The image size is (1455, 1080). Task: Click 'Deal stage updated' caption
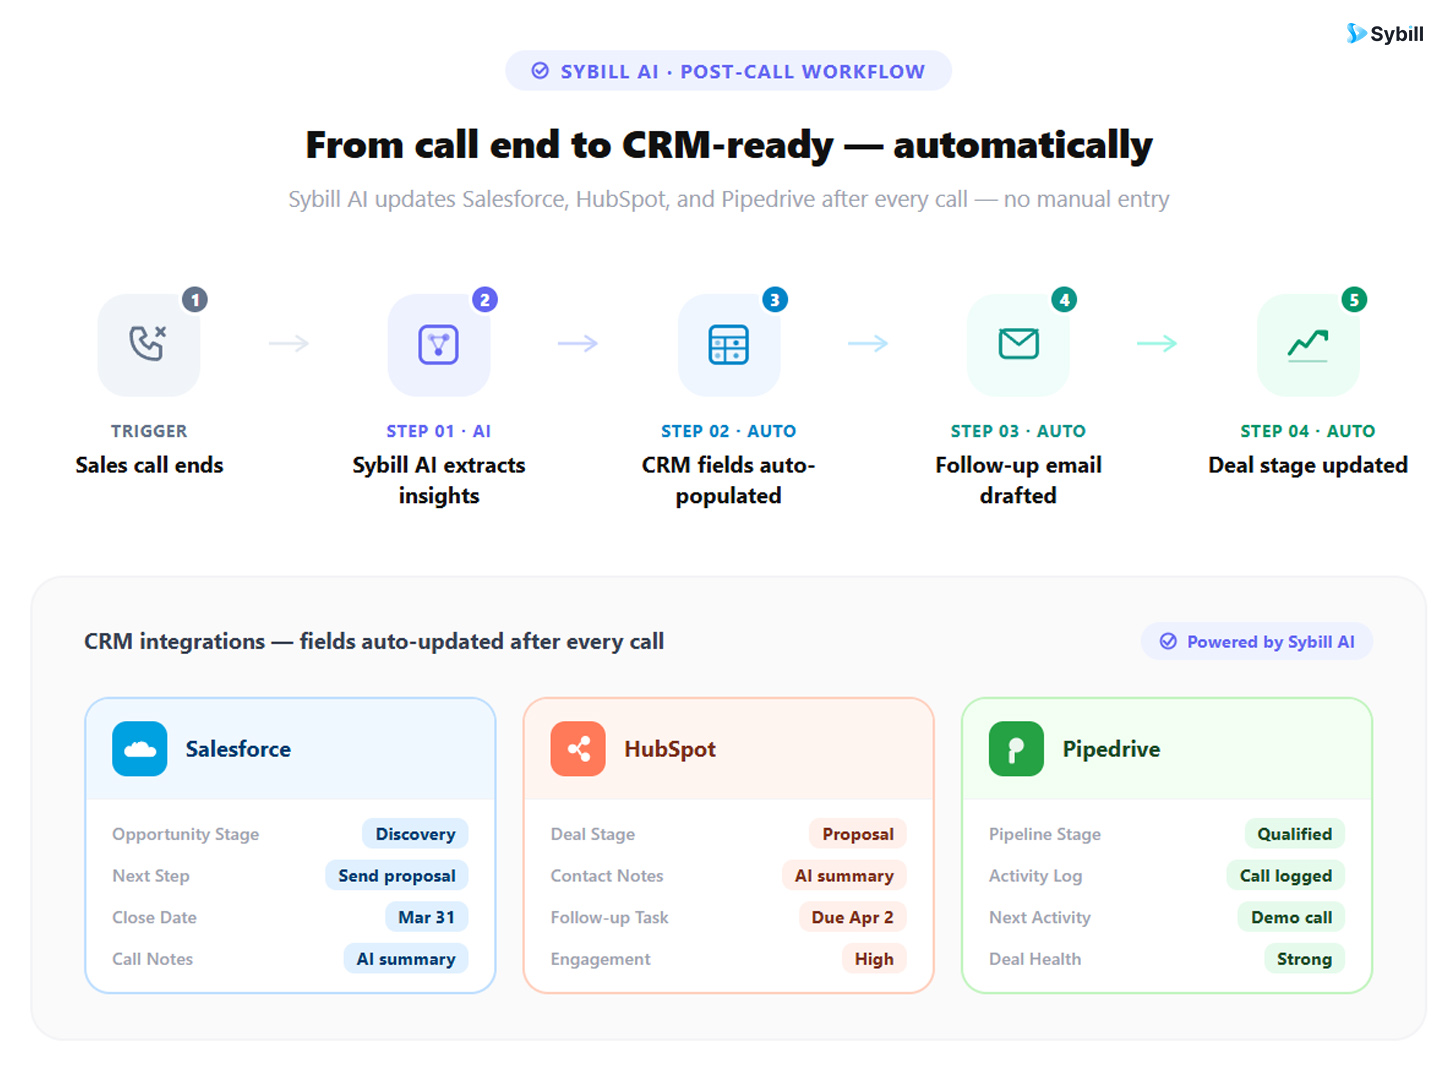click(1308, 465)
